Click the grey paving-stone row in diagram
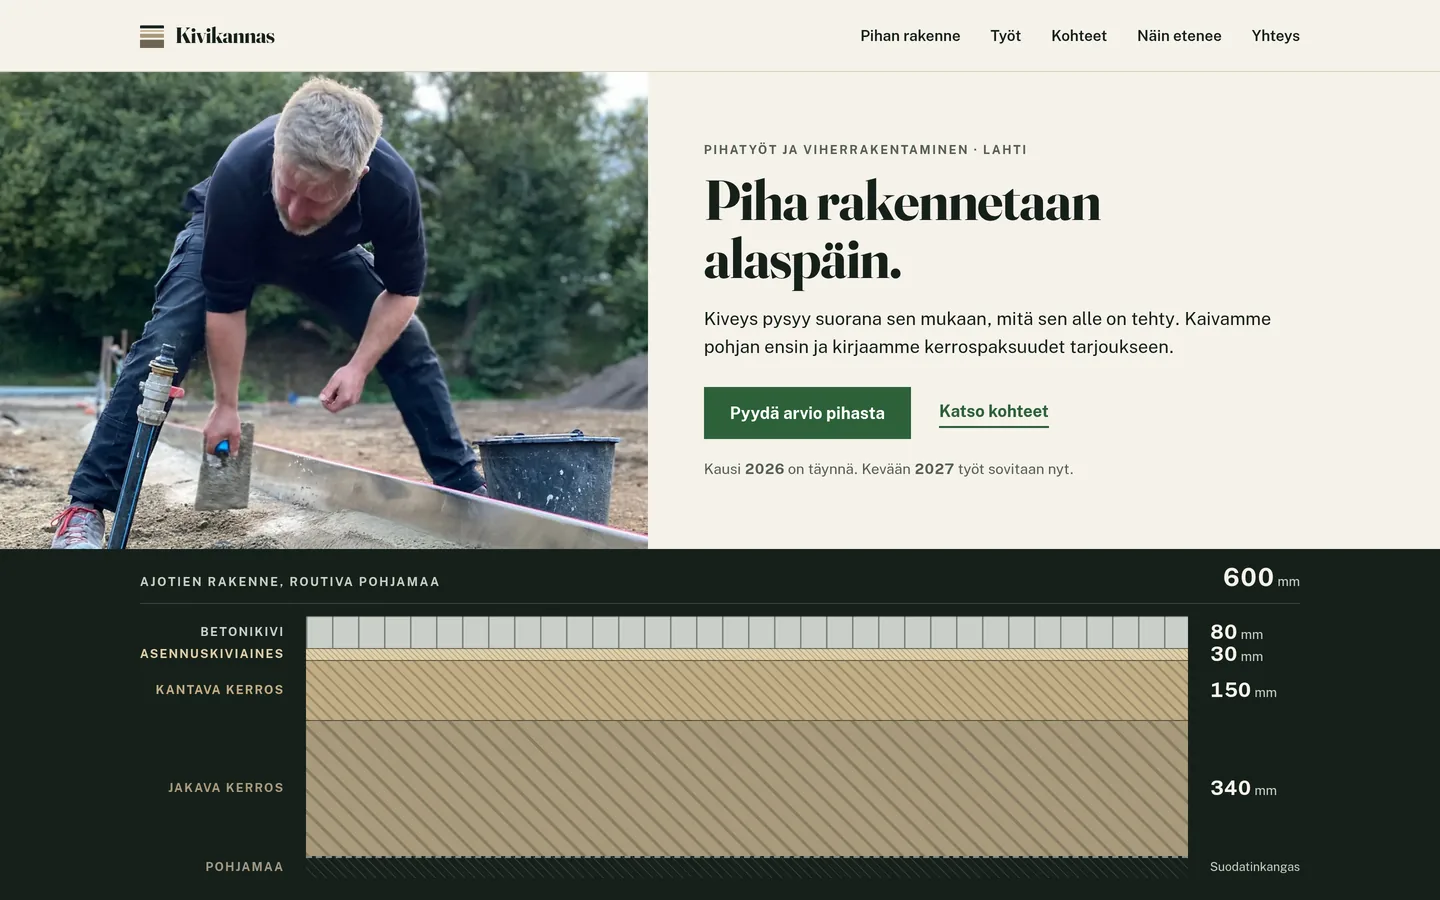 pyautogui.click(x=747, y=632)
